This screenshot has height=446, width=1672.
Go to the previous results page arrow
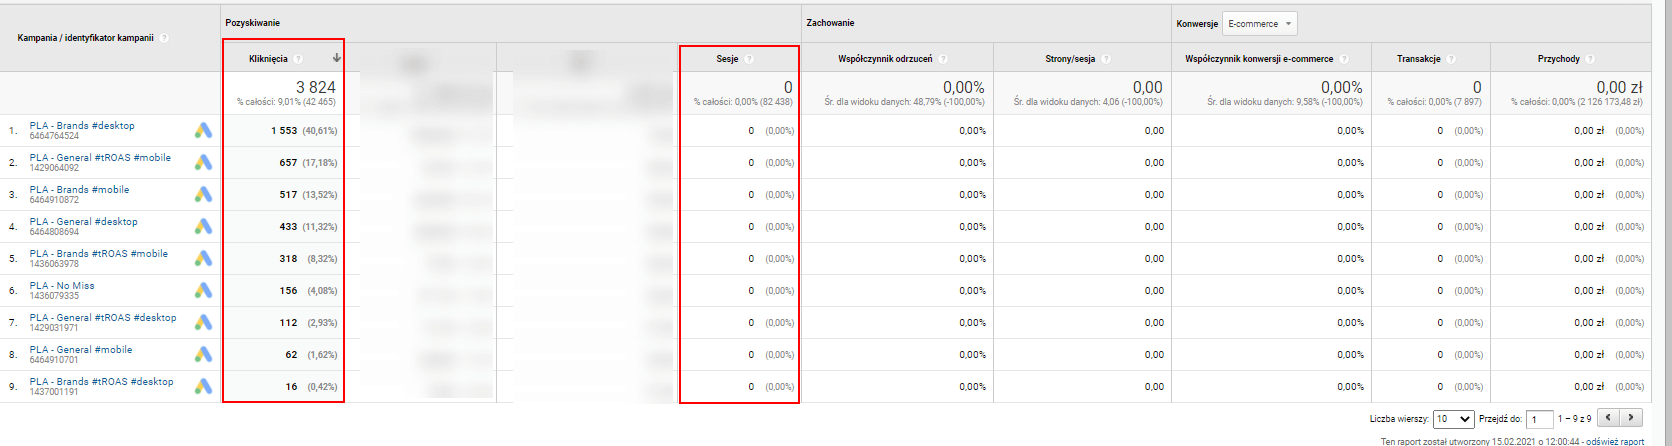1609,418
